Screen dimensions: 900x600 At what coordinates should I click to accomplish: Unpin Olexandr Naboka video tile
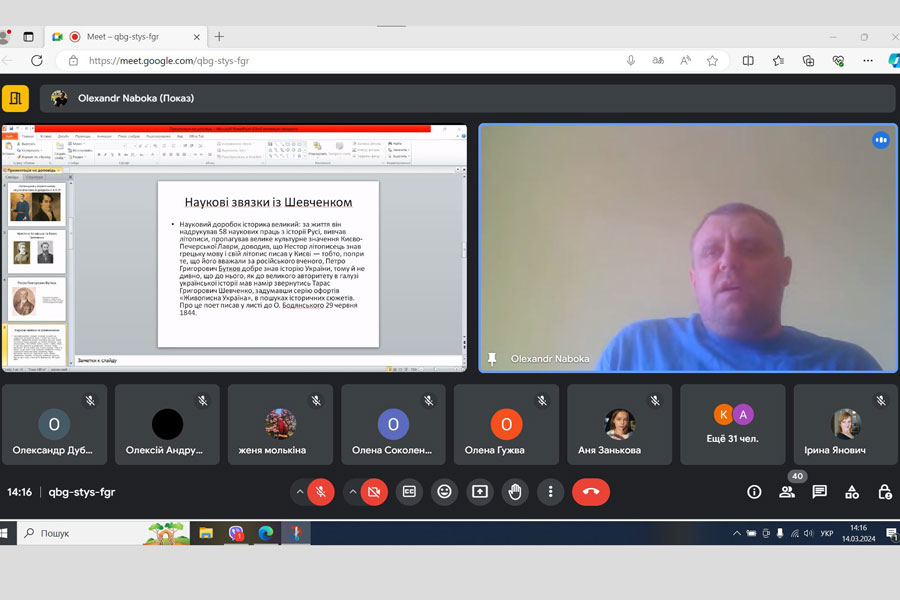tap(492, 359)
